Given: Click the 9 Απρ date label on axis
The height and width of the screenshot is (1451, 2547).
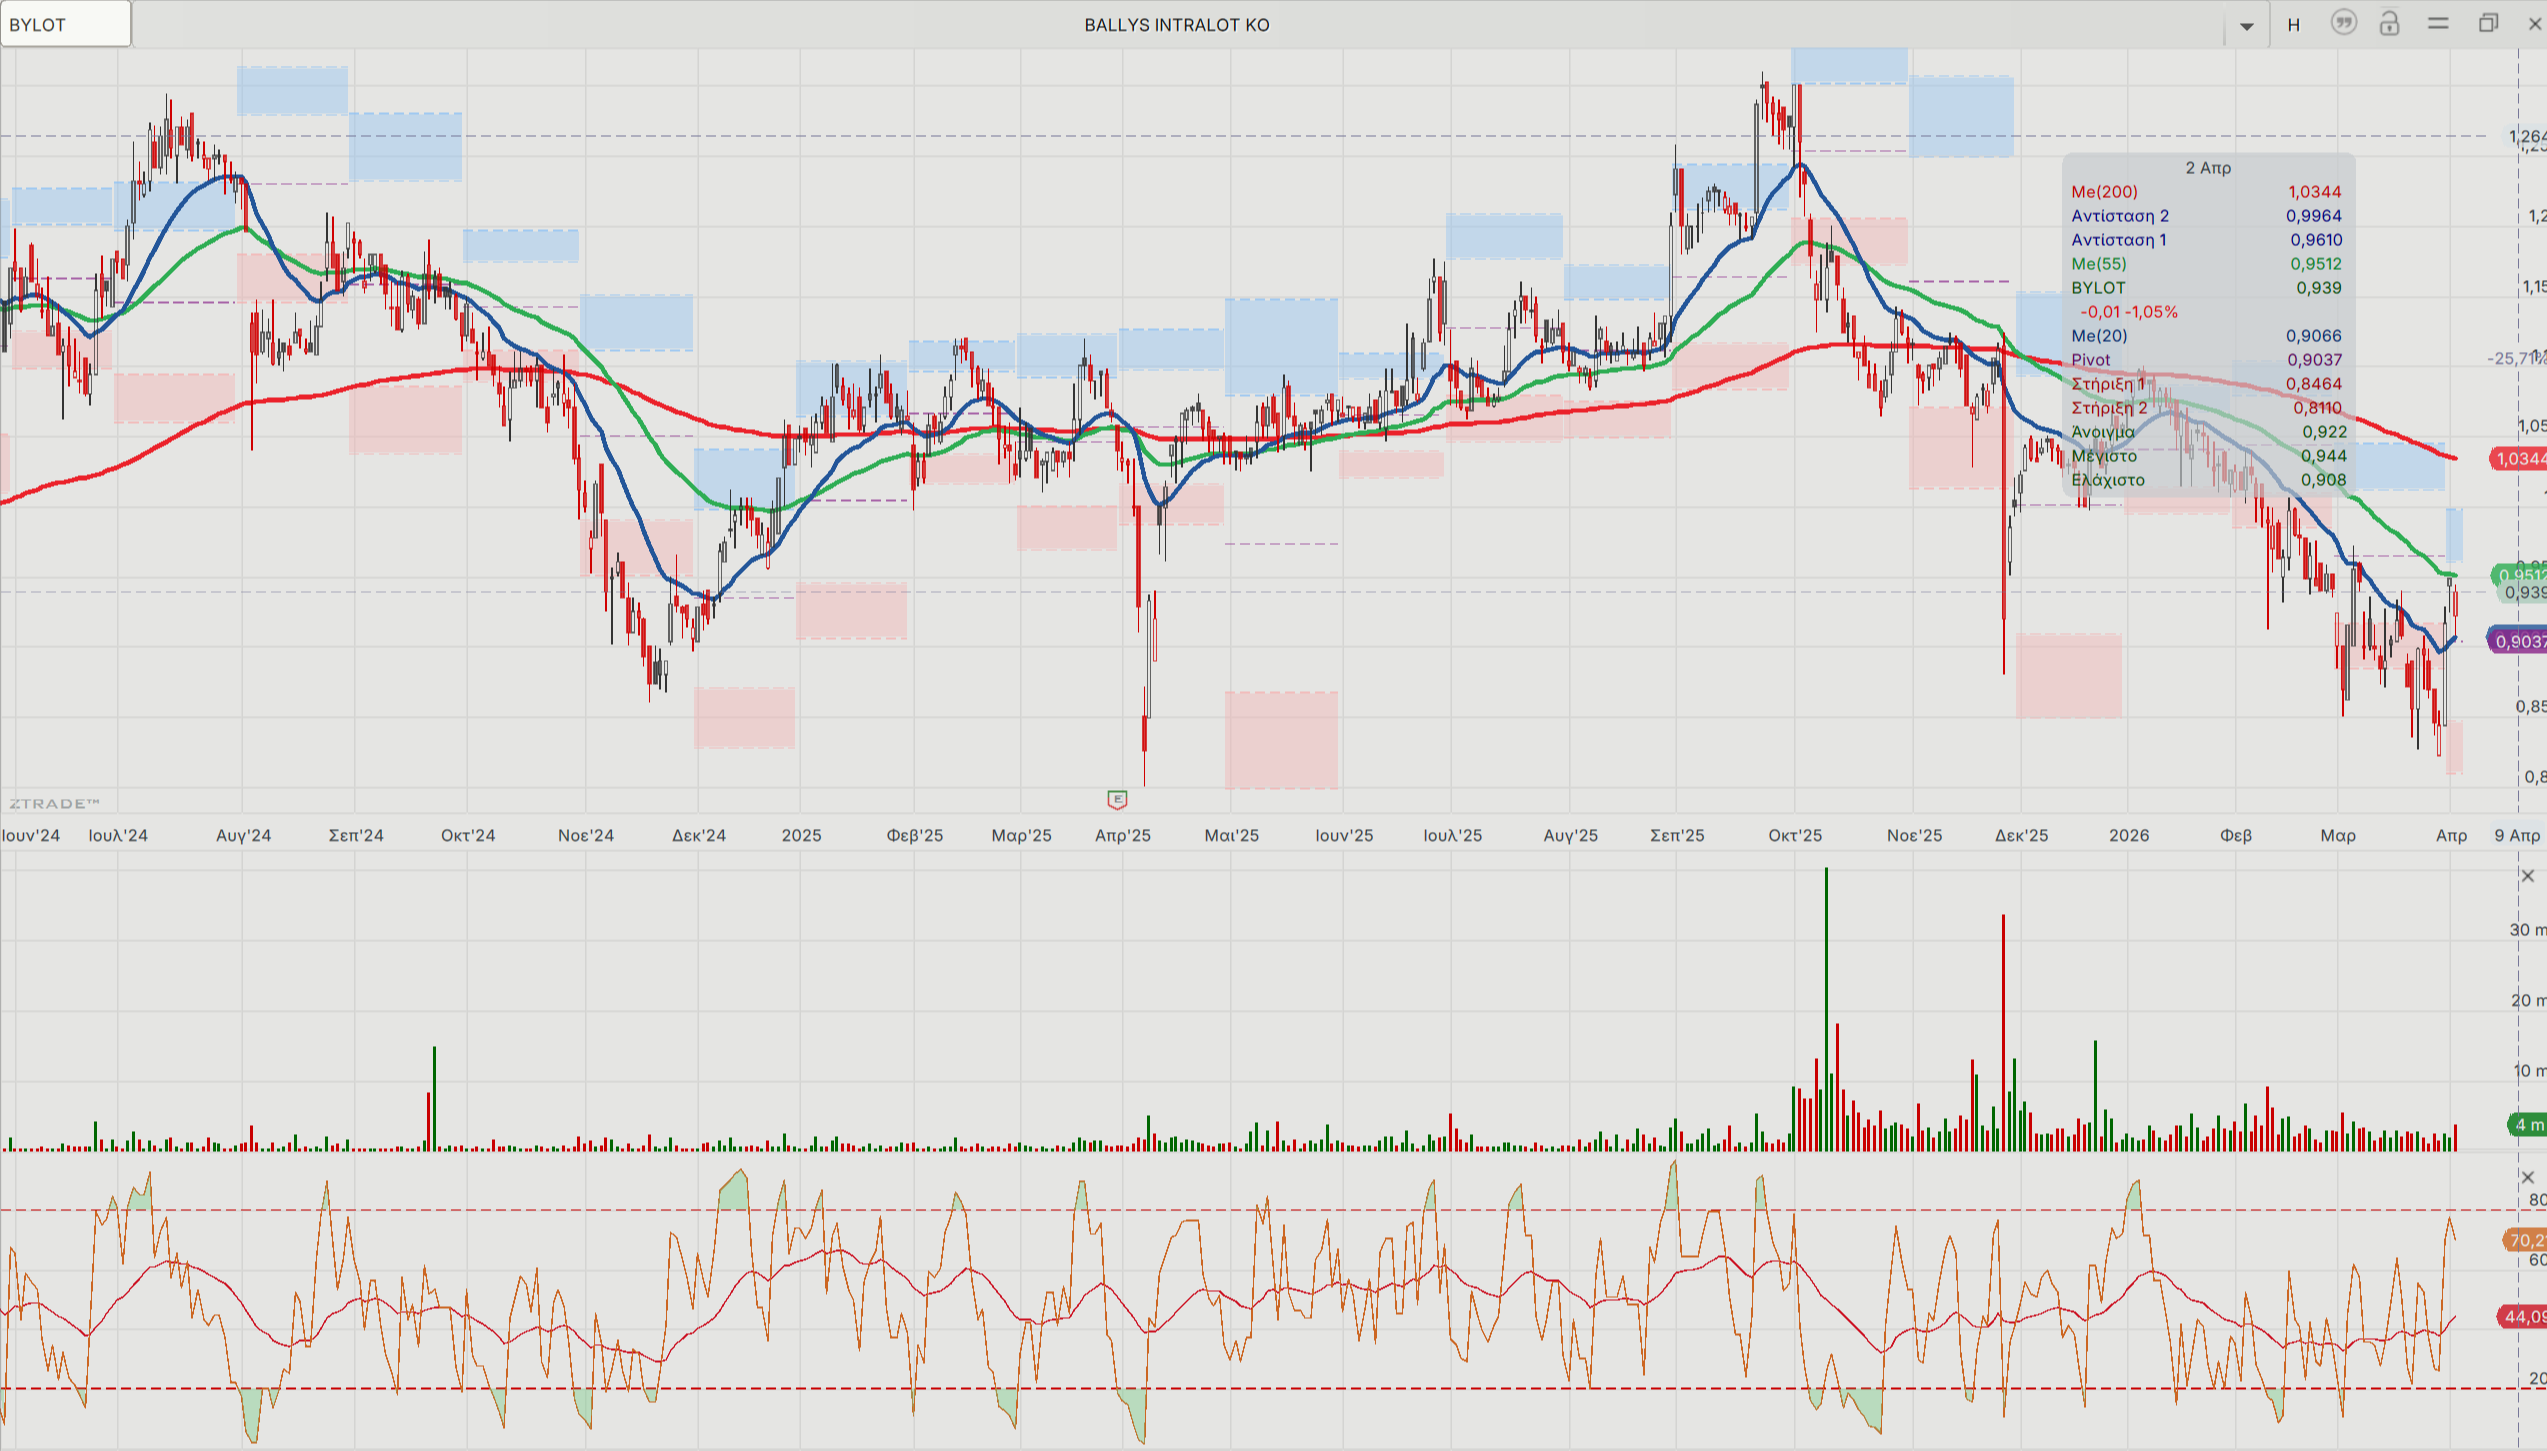Looking at the screenshot, I should 2517,835.
